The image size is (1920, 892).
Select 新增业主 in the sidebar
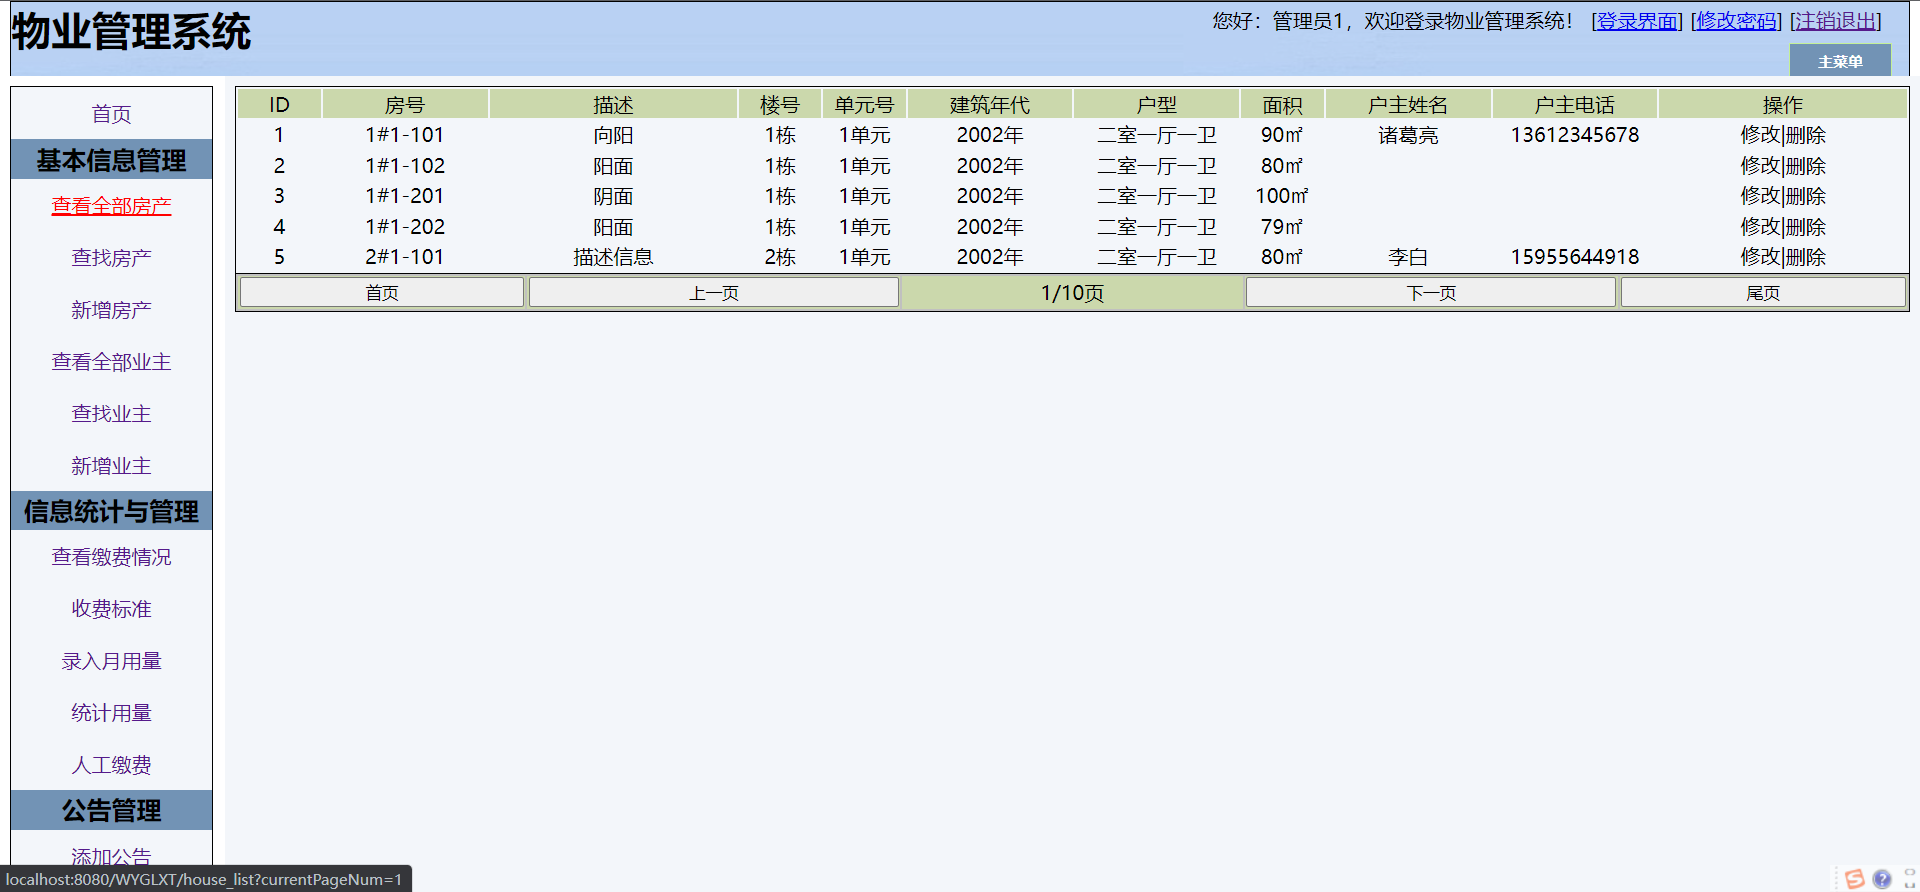[111, 466]
